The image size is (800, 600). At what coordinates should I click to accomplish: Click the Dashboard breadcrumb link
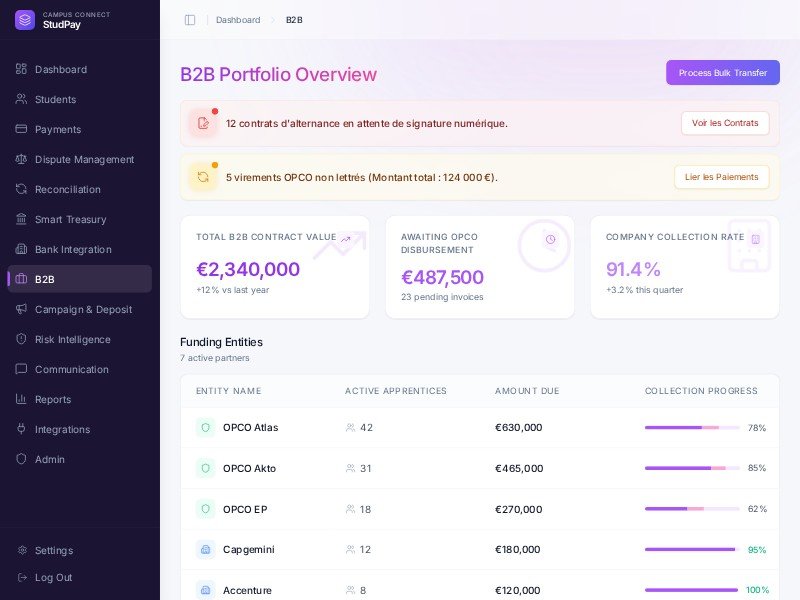coord(238,20)
